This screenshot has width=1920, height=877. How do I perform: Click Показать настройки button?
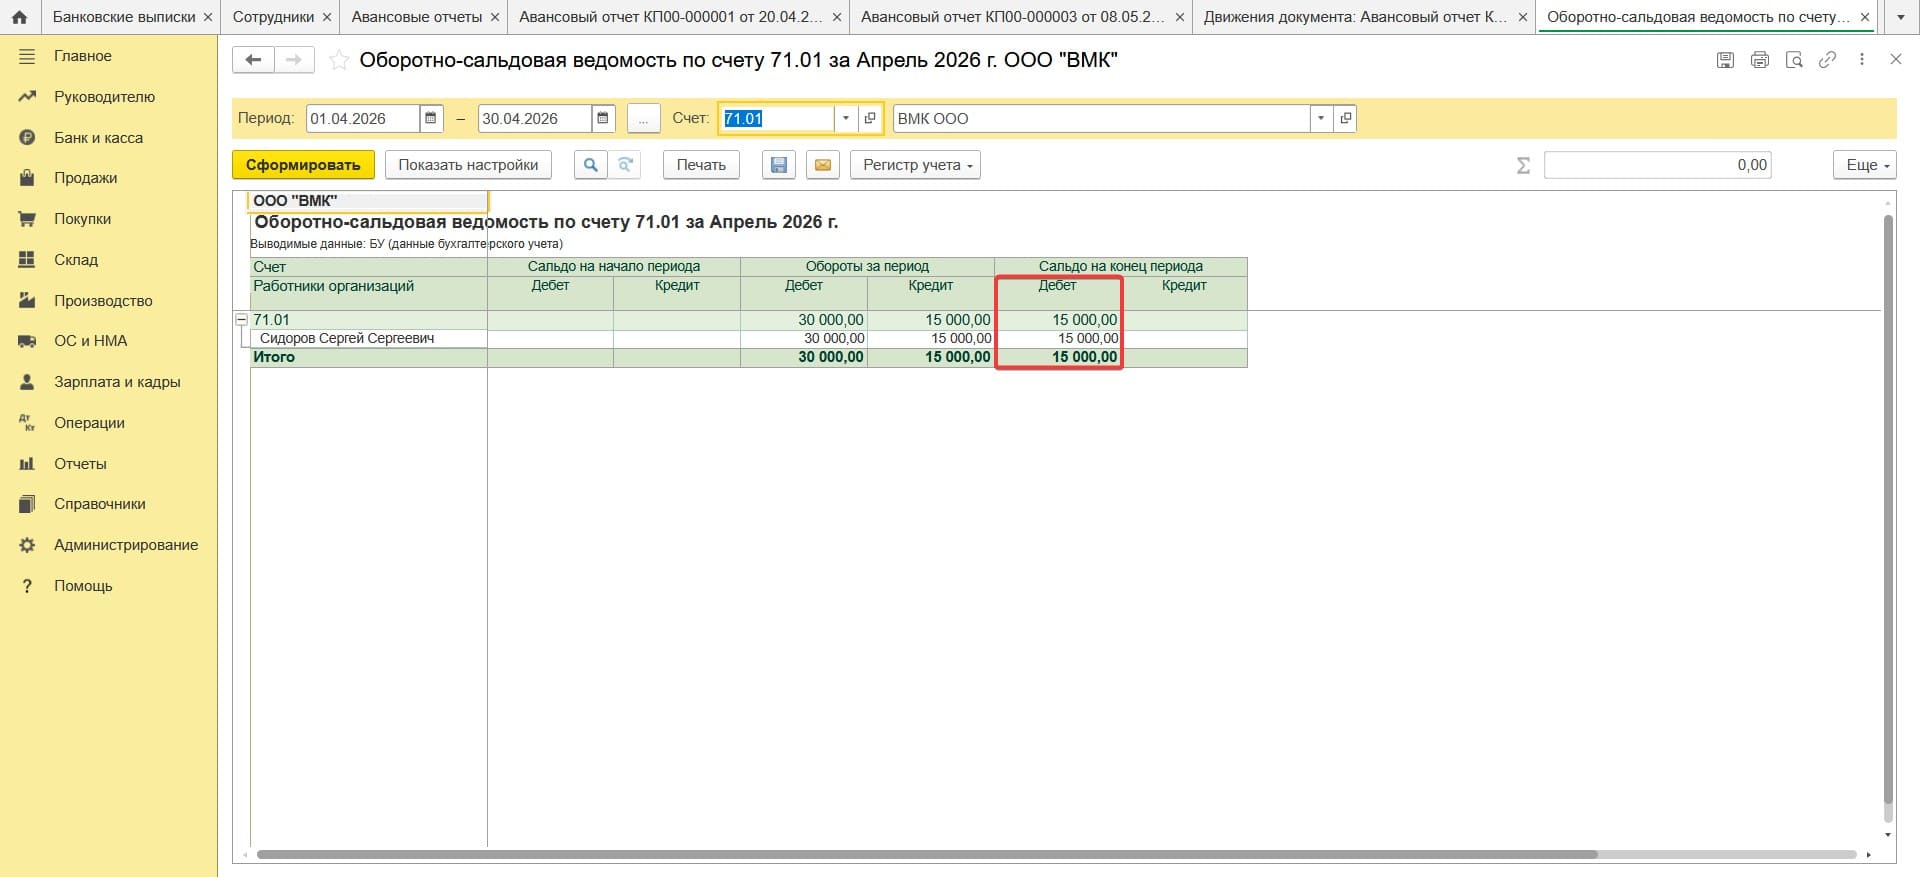(x=468, y=165)
